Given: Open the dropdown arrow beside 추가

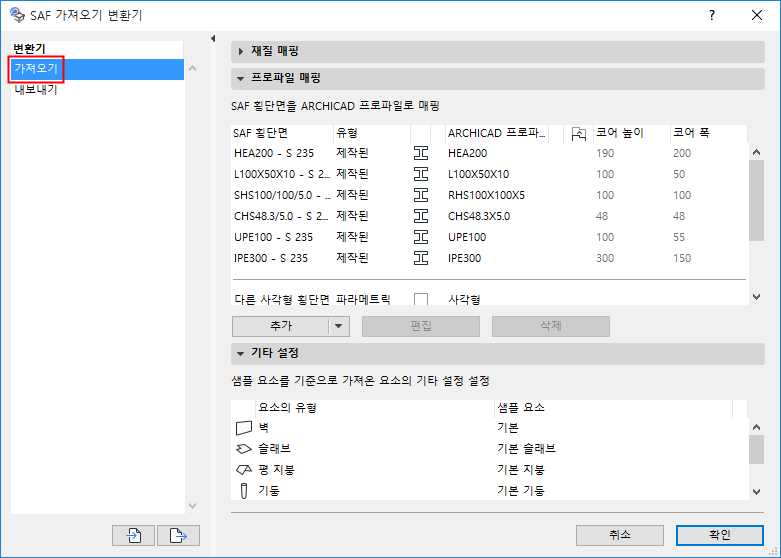Looking at the screenshot, I should [339, 326].
